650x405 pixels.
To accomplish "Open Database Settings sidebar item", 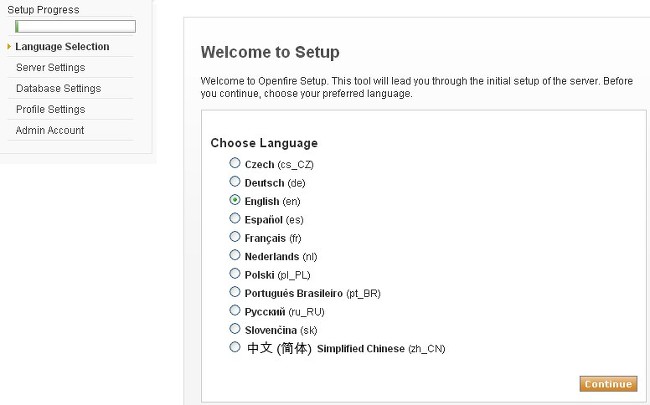I will pyautogui.click(x=58, y=88).
